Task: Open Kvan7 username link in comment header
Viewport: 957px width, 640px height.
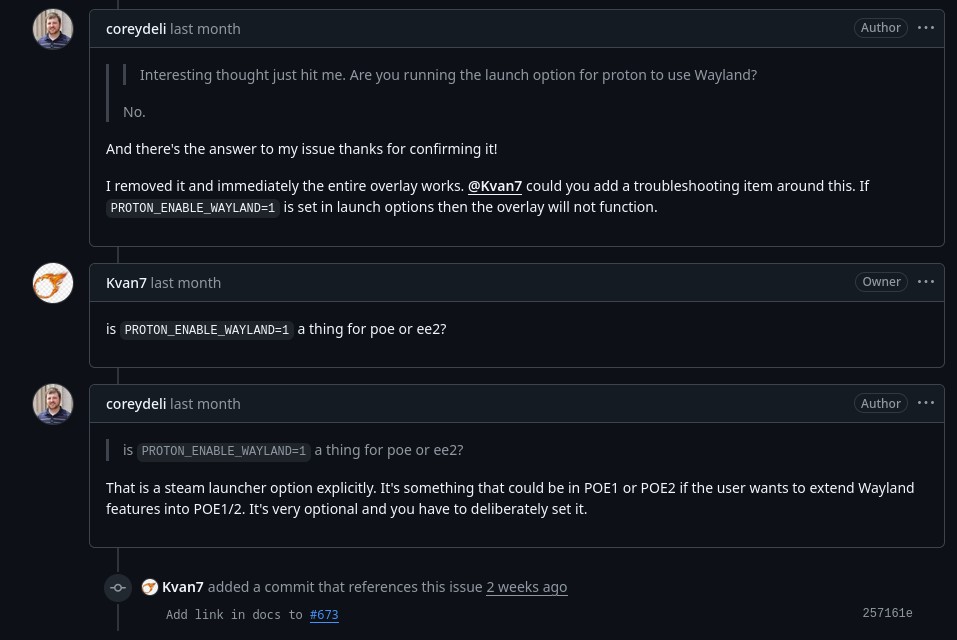Action: (x=126, y=283)
